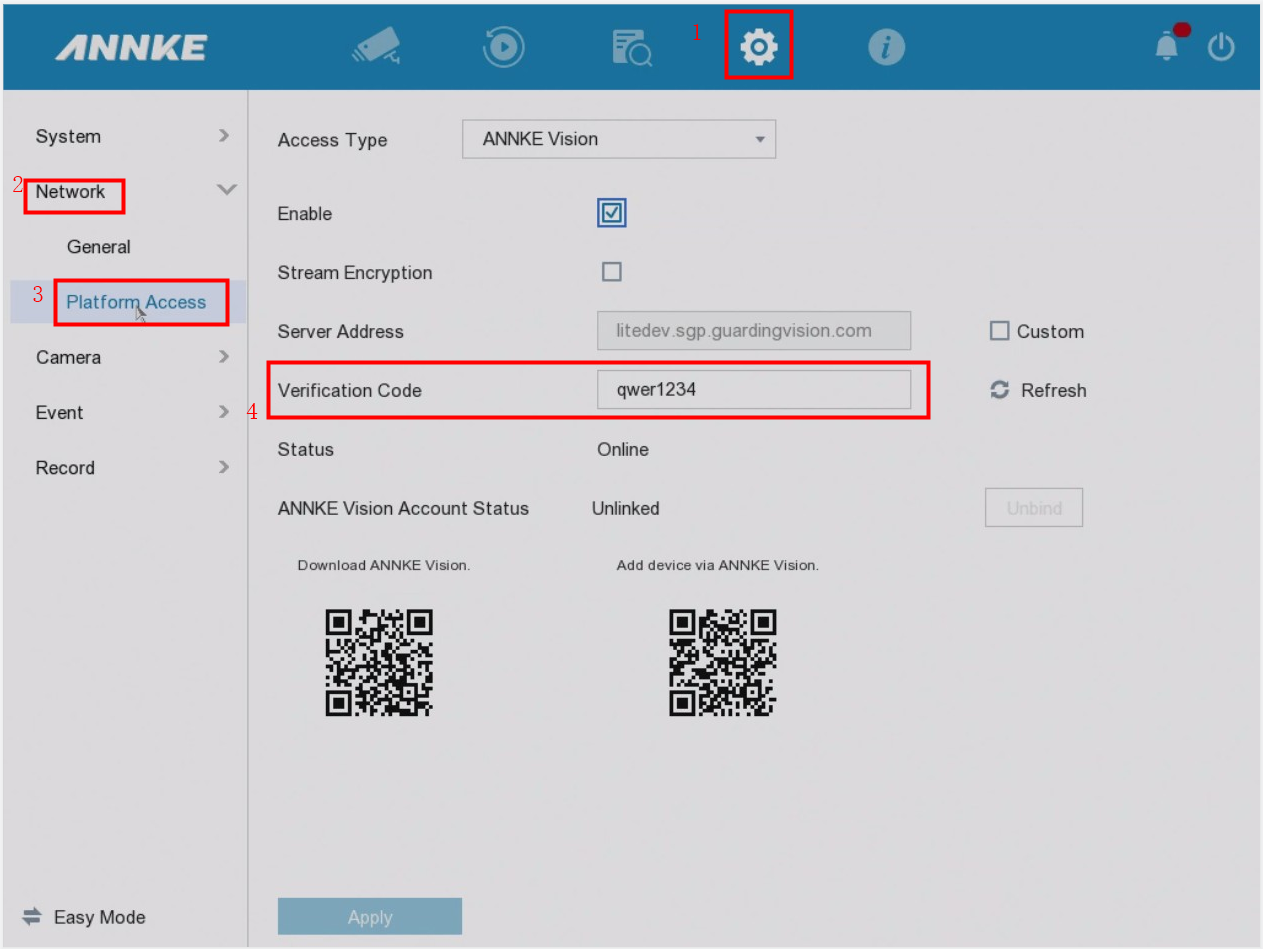Check the Custom server address checkbox
The height and width of the screenshot is (949, 1263).
coord(999,331)
